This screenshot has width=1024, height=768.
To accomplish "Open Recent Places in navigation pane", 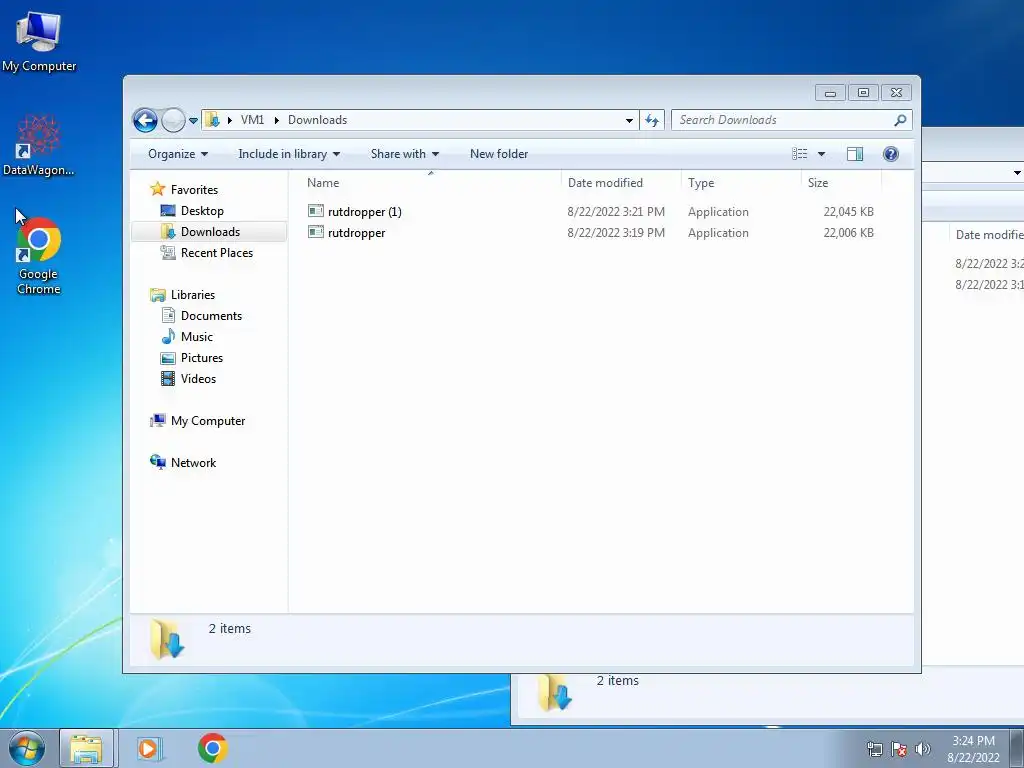I will [217, 253].
